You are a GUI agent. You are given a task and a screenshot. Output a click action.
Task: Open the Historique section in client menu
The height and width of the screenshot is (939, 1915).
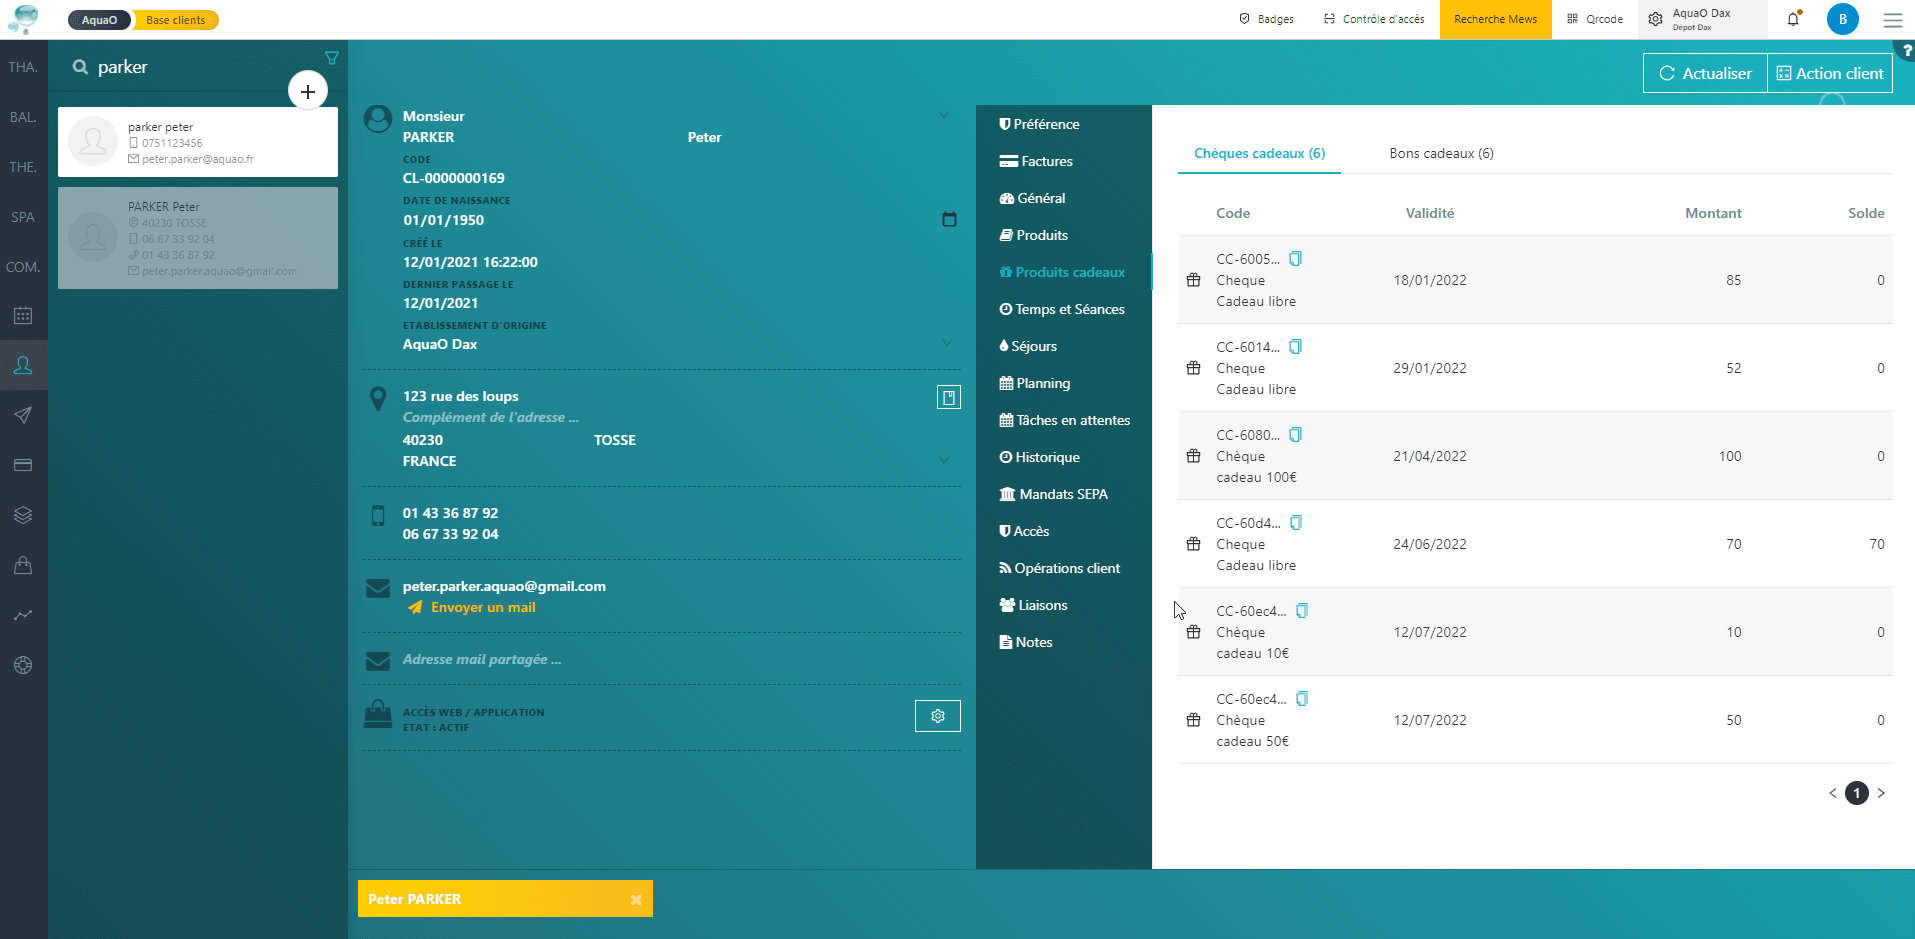[x=1047, y=457]
